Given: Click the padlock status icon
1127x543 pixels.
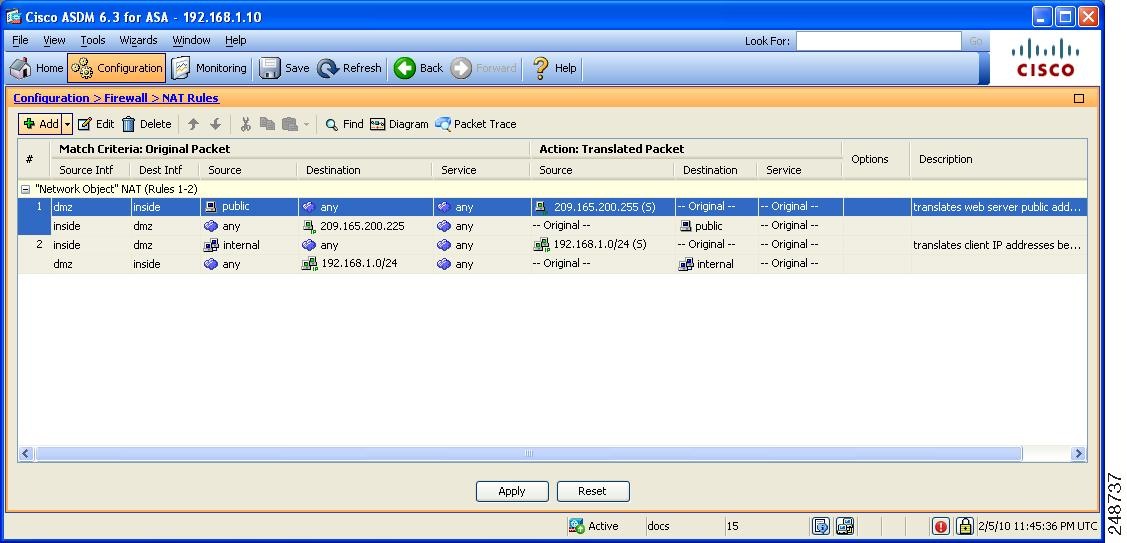Looking at the screenshot, I should 965,526.
